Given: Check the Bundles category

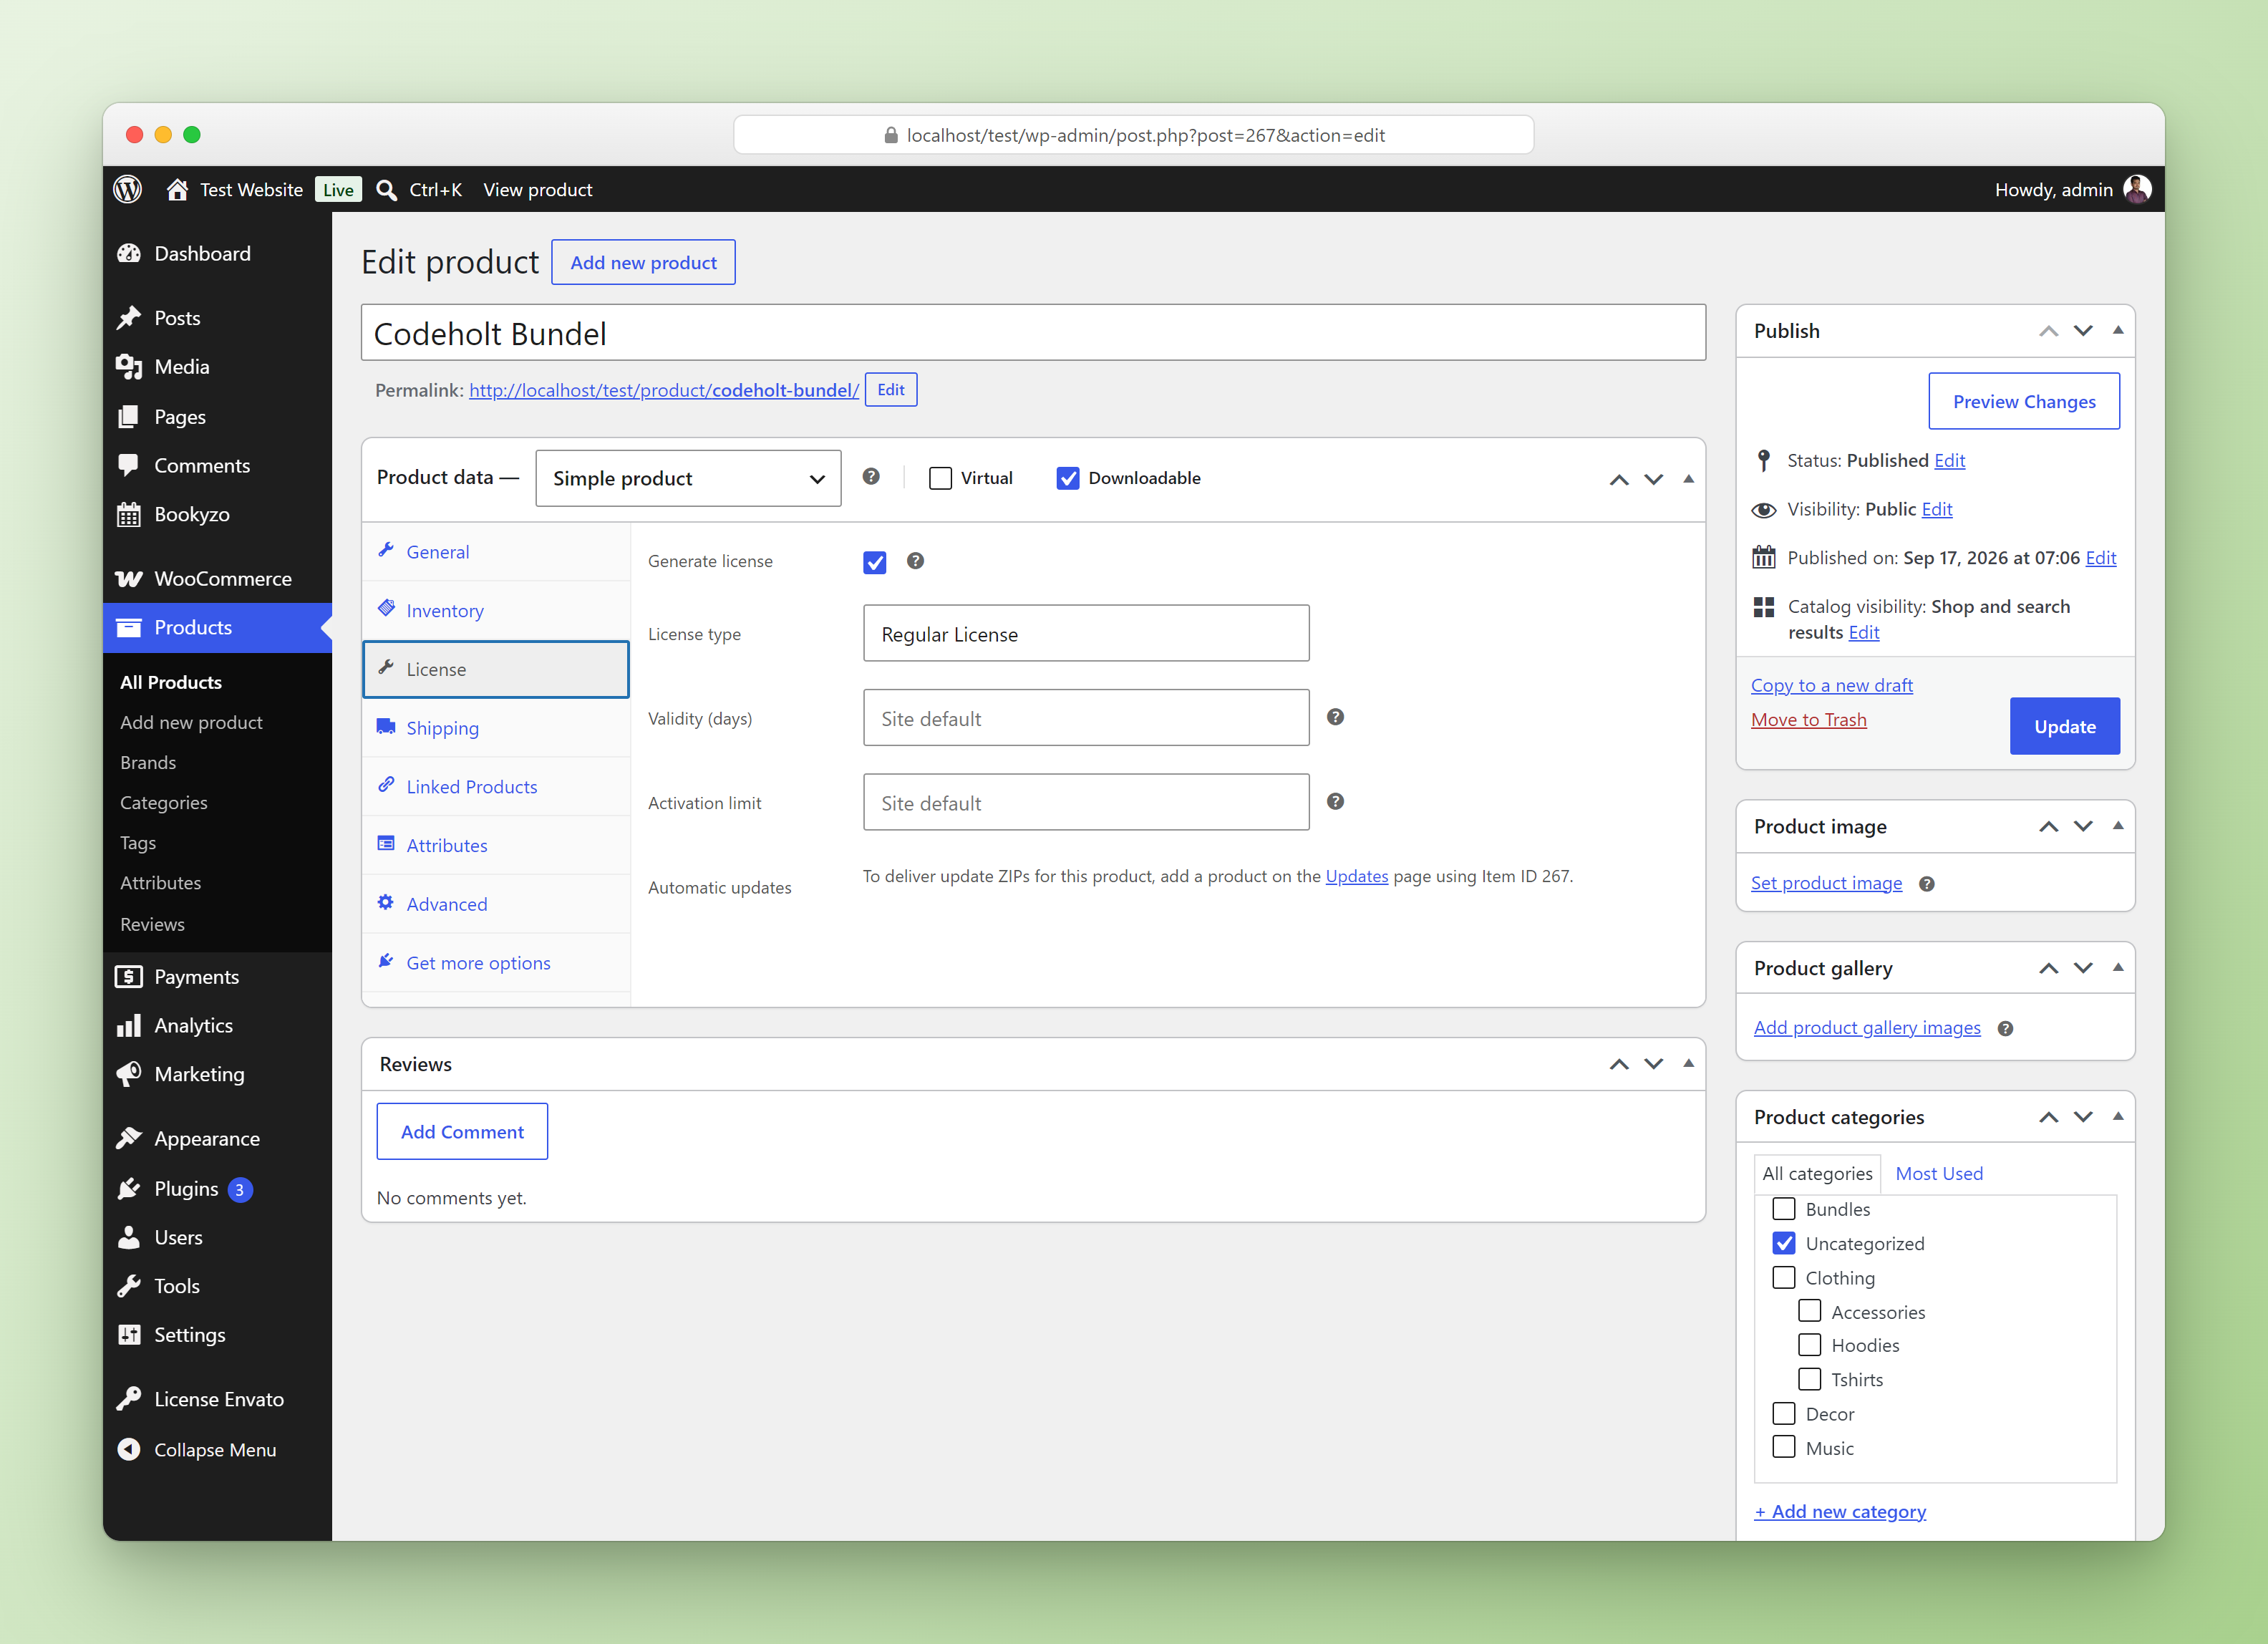Looking at the screenshot, I should pyautogui.click(x=1784, y=1209).
